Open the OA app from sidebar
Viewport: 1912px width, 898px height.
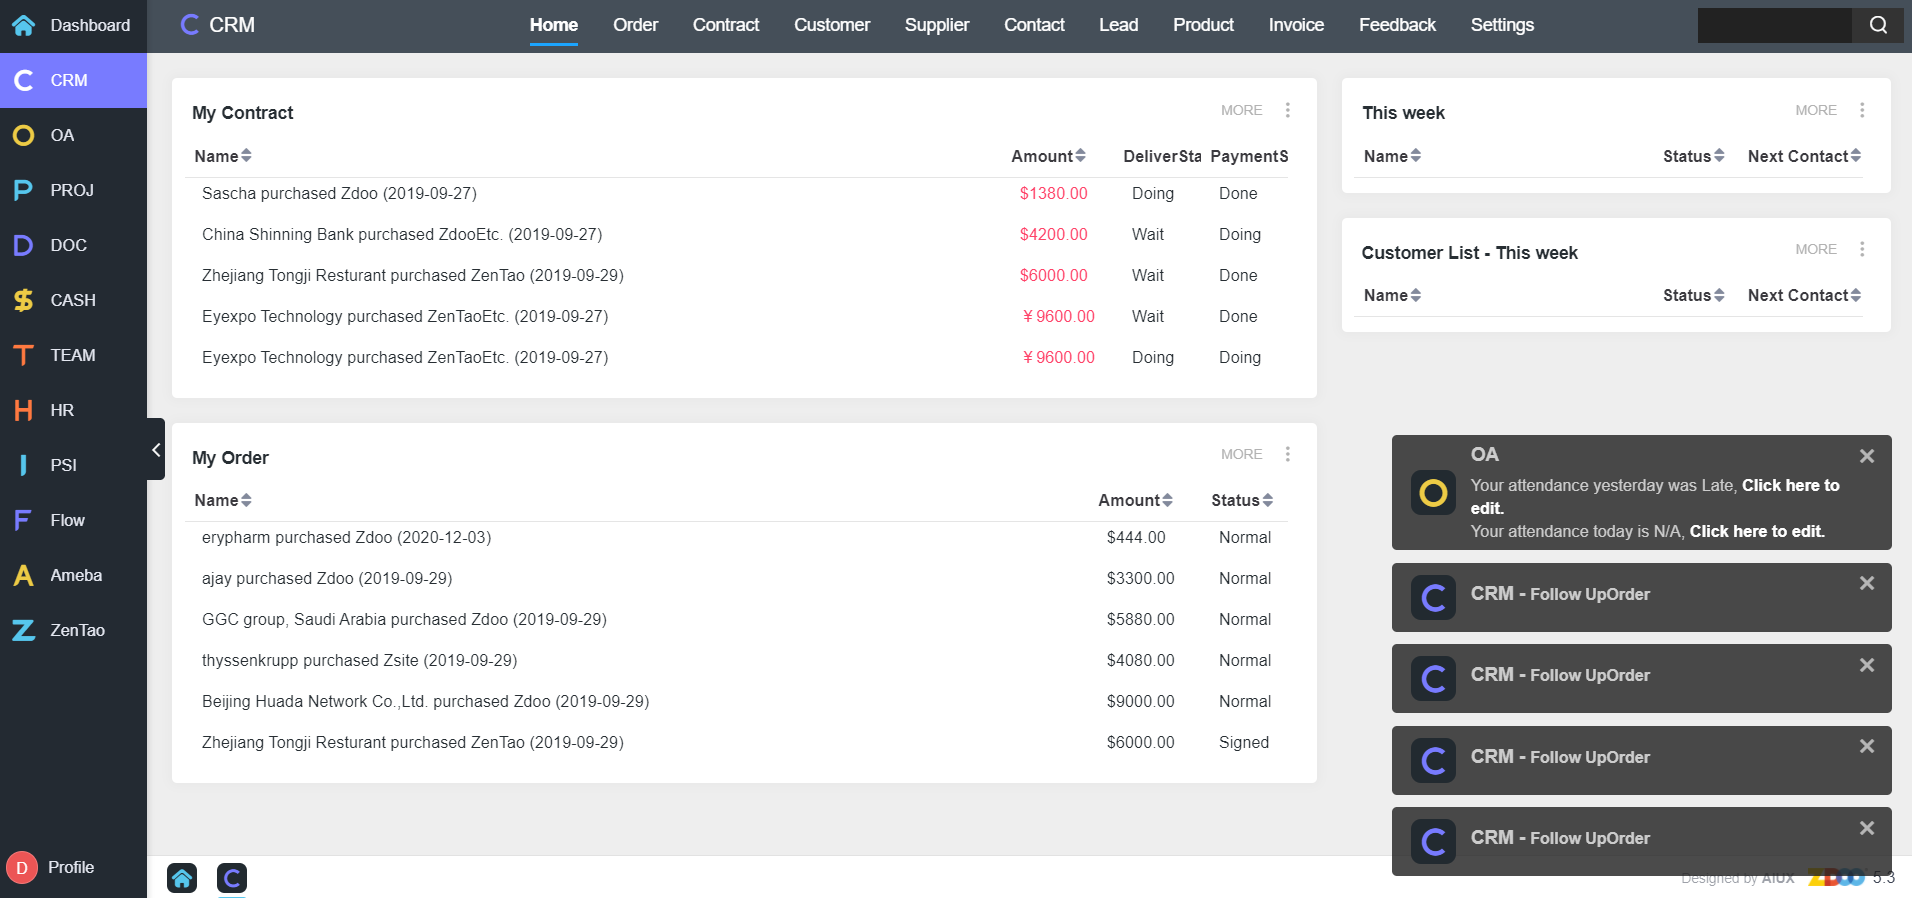pyautogui.click(x=62, y=135)
